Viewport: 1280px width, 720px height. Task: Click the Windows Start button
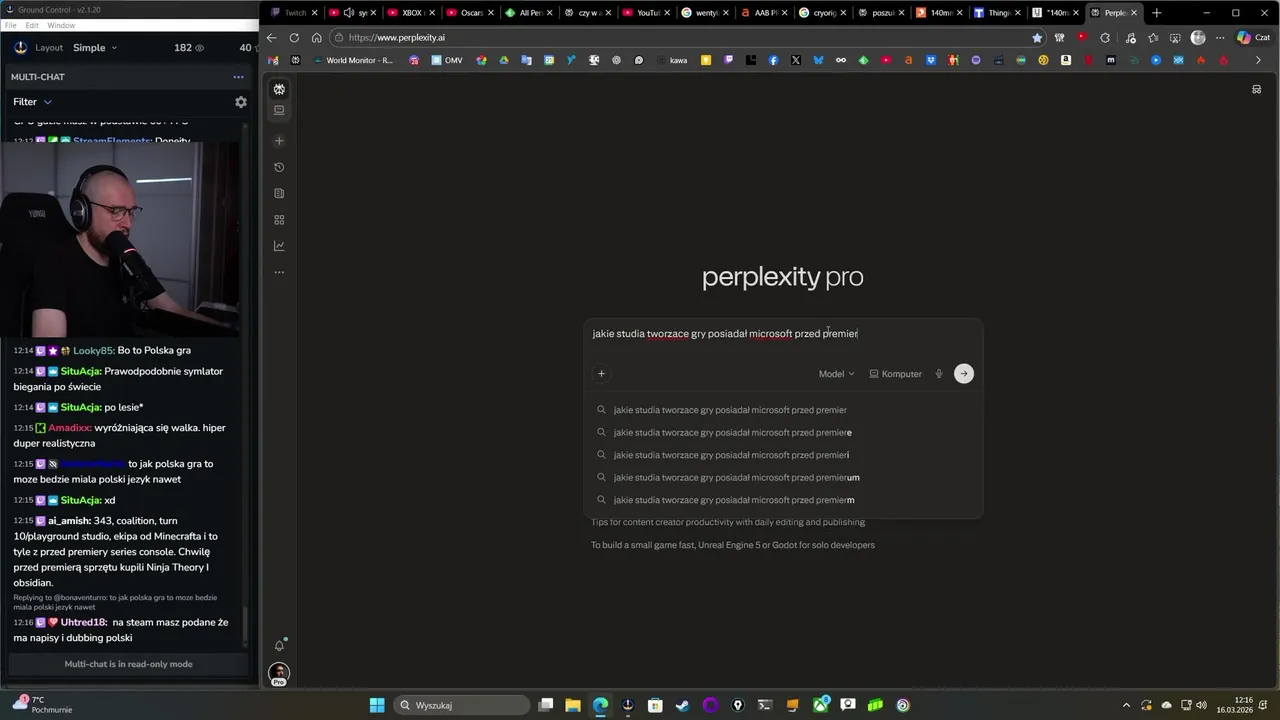(377, 705)
